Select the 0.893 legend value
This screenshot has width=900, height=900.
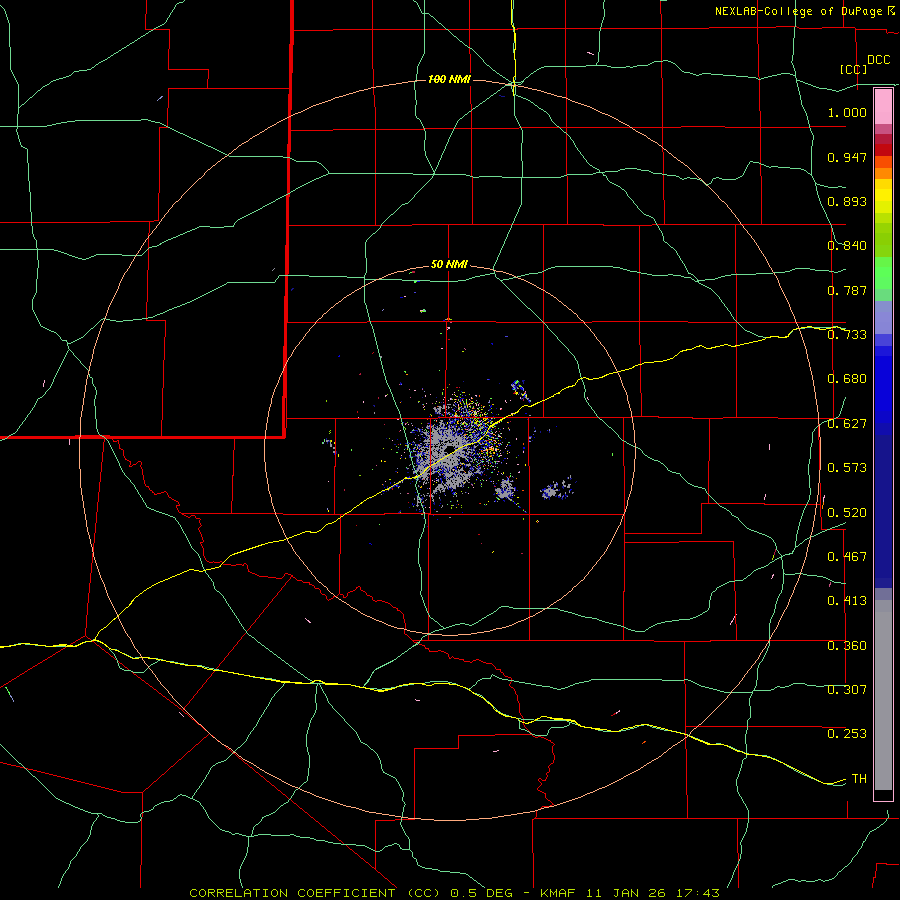click(847, 201)
